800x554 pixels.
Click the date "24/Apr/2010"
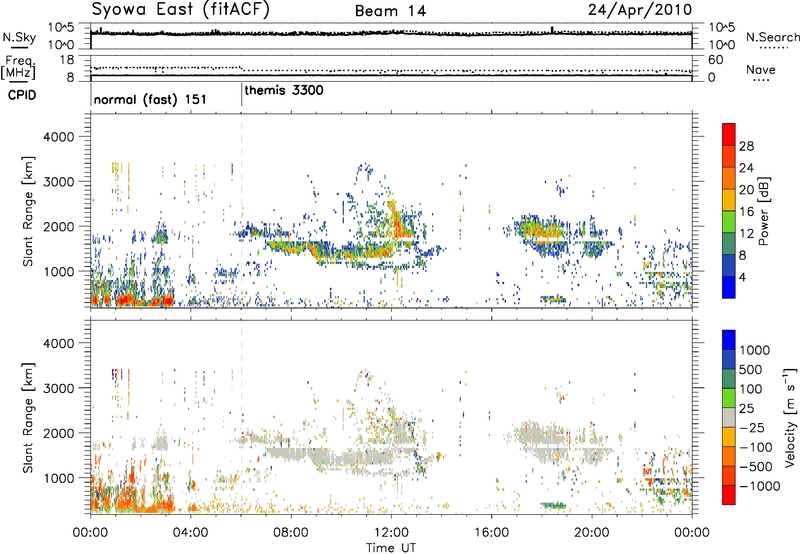click(640, 10)
